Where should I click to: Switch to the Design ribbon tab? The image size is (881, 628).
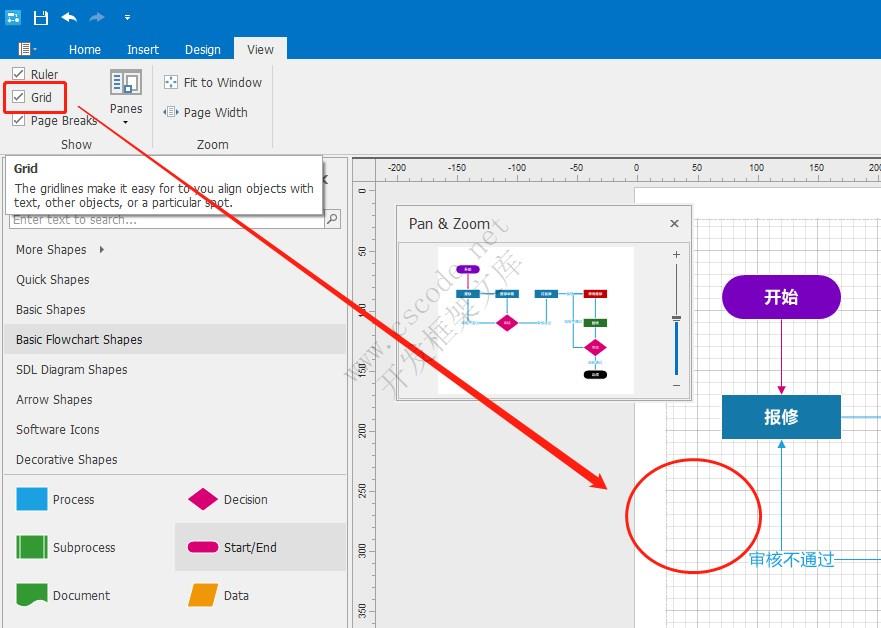203,48
